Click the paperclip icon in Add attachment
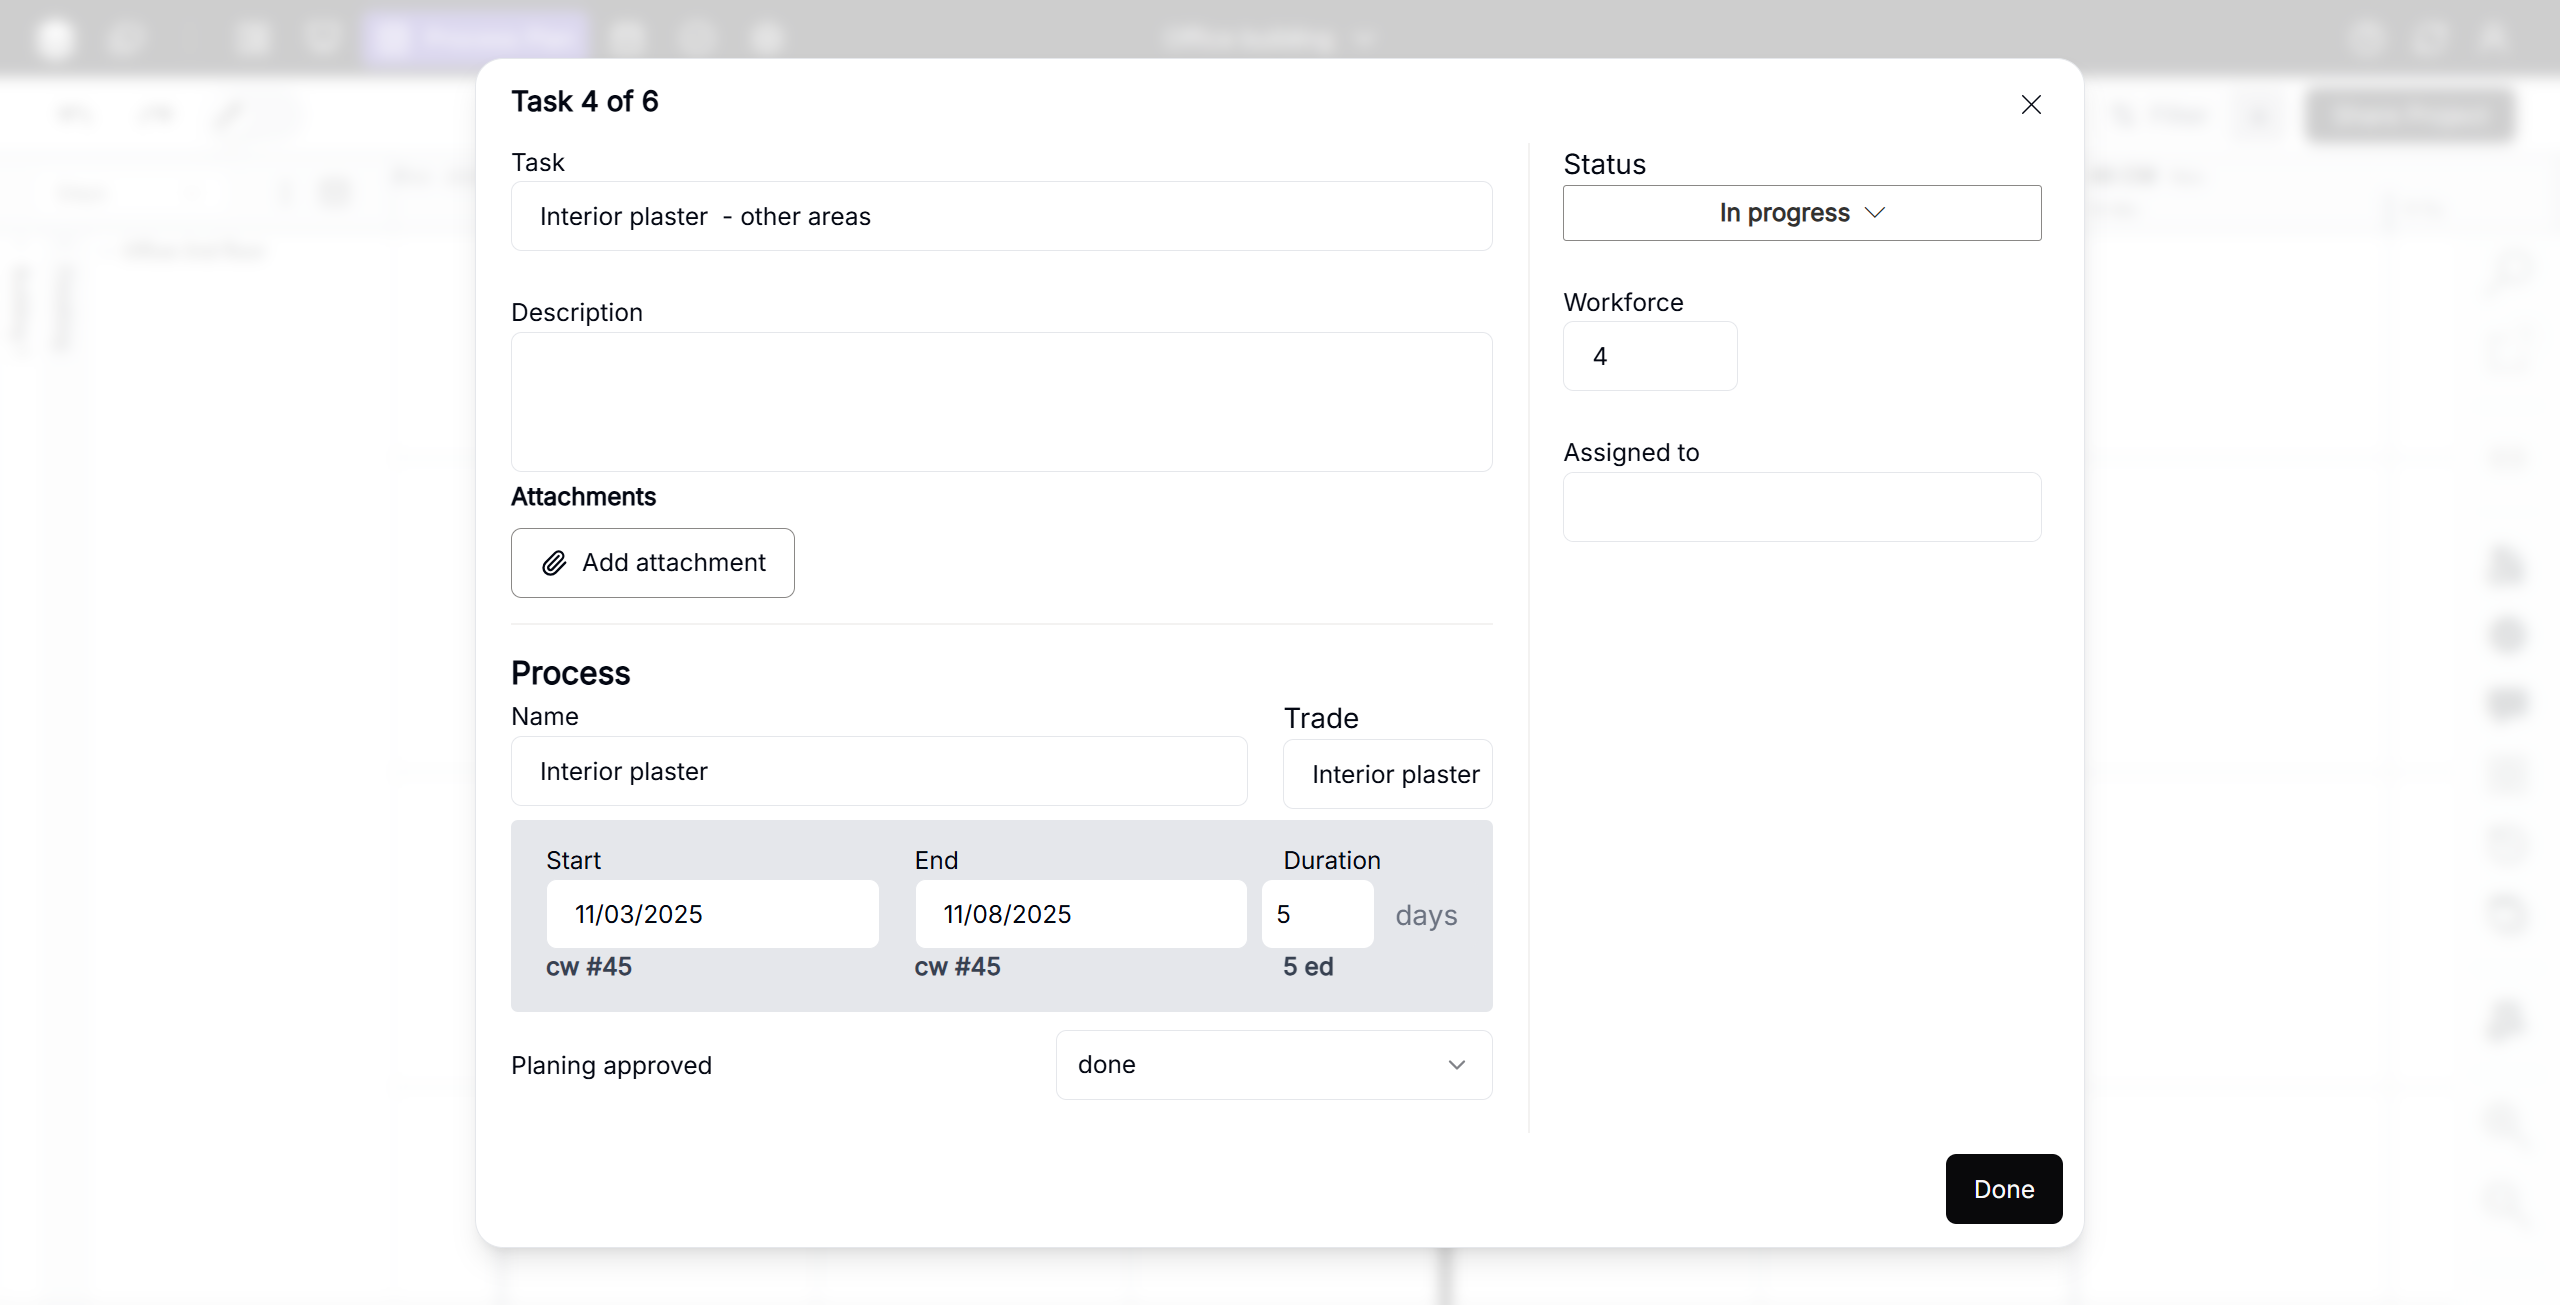Screen dimensions: 2560x1305 pyautogui.click(x=554, y=563)
